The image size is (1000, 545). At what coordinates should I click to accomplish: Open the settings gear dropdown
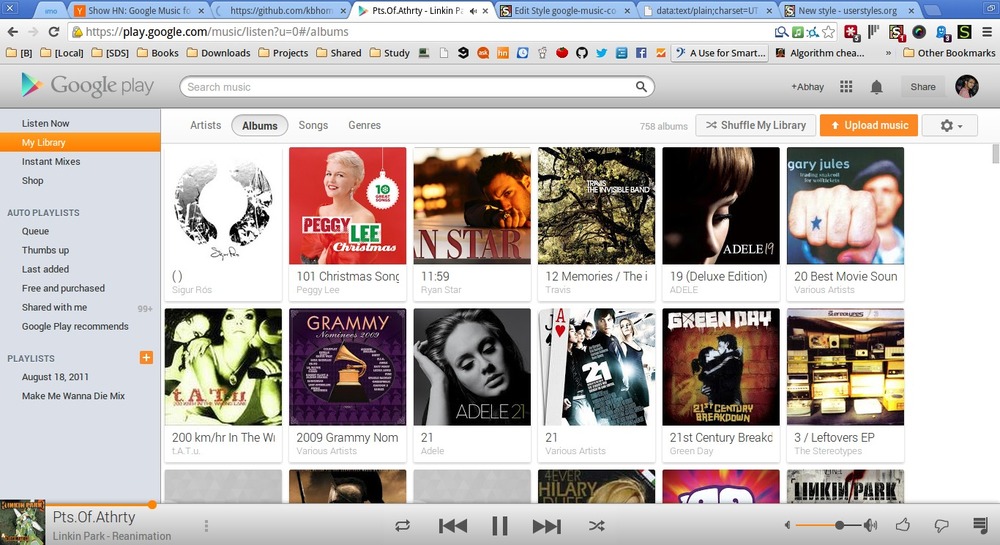951,126
